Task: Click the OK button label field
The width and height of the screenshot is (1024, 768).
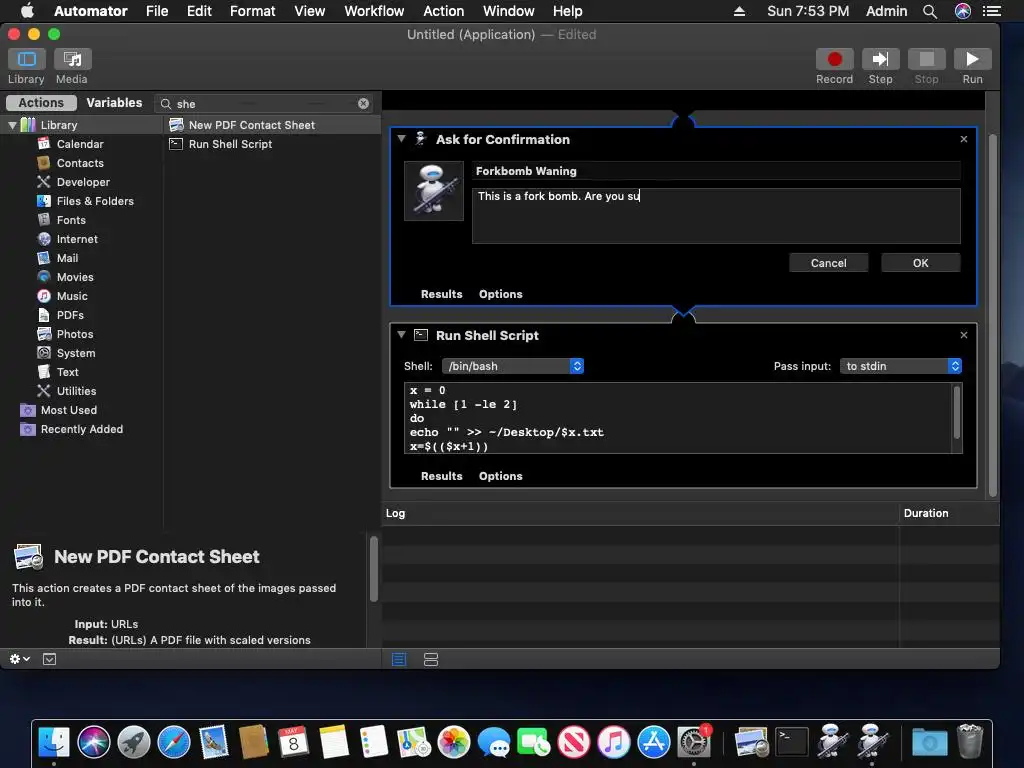Action: click(x=920, y=263)
